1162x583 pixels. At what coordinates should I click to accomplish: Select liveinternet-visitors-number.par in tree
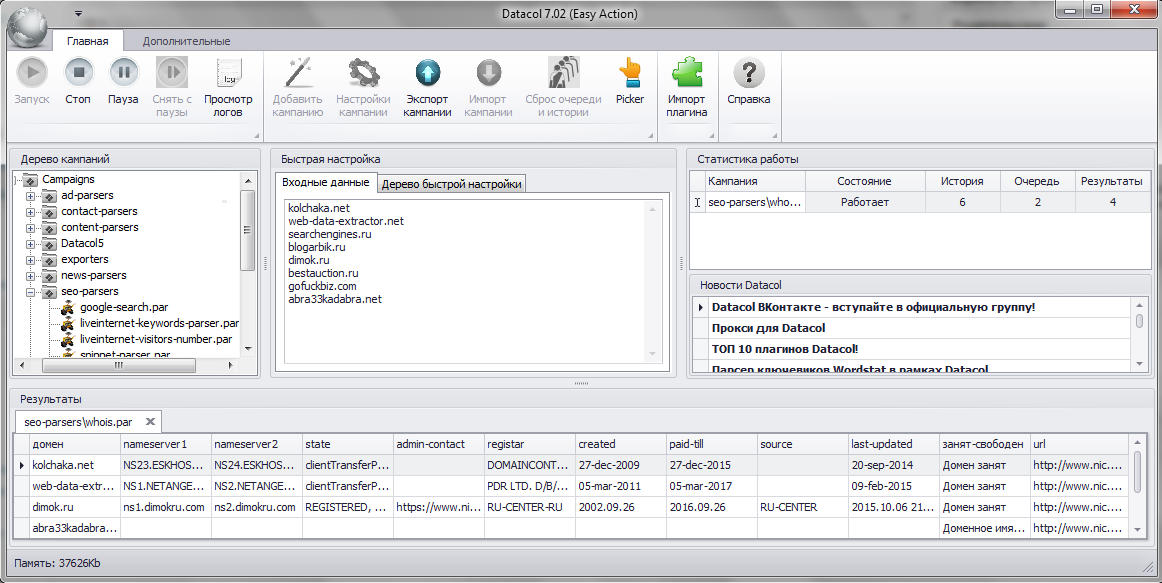coord(156,339)
